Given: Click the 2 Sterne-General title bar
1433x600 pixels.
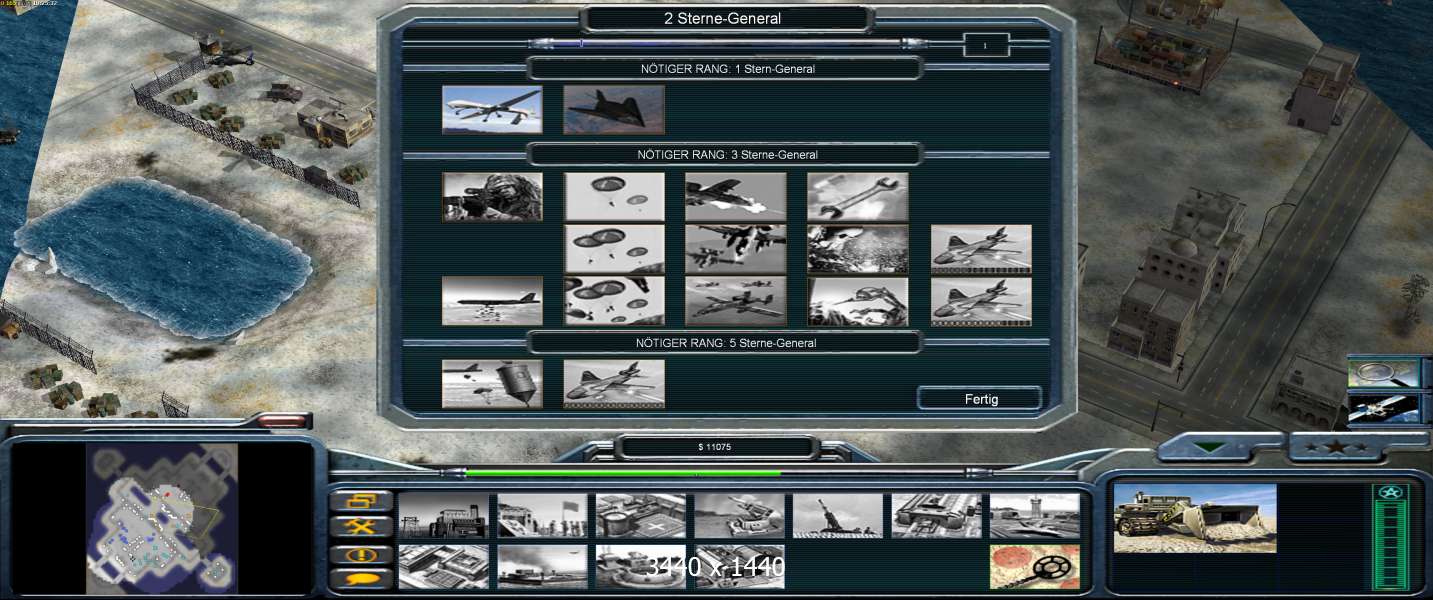Looking at the screenshot, I should [726, 18].
